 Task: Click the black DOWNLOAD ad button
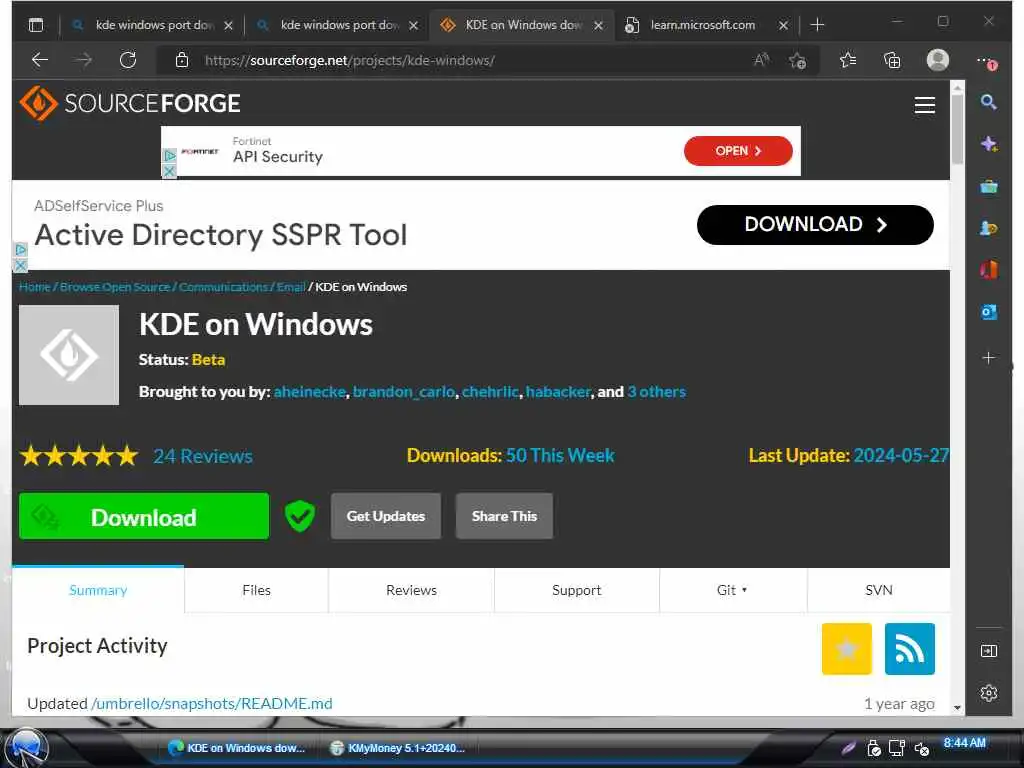coord(815,225)
